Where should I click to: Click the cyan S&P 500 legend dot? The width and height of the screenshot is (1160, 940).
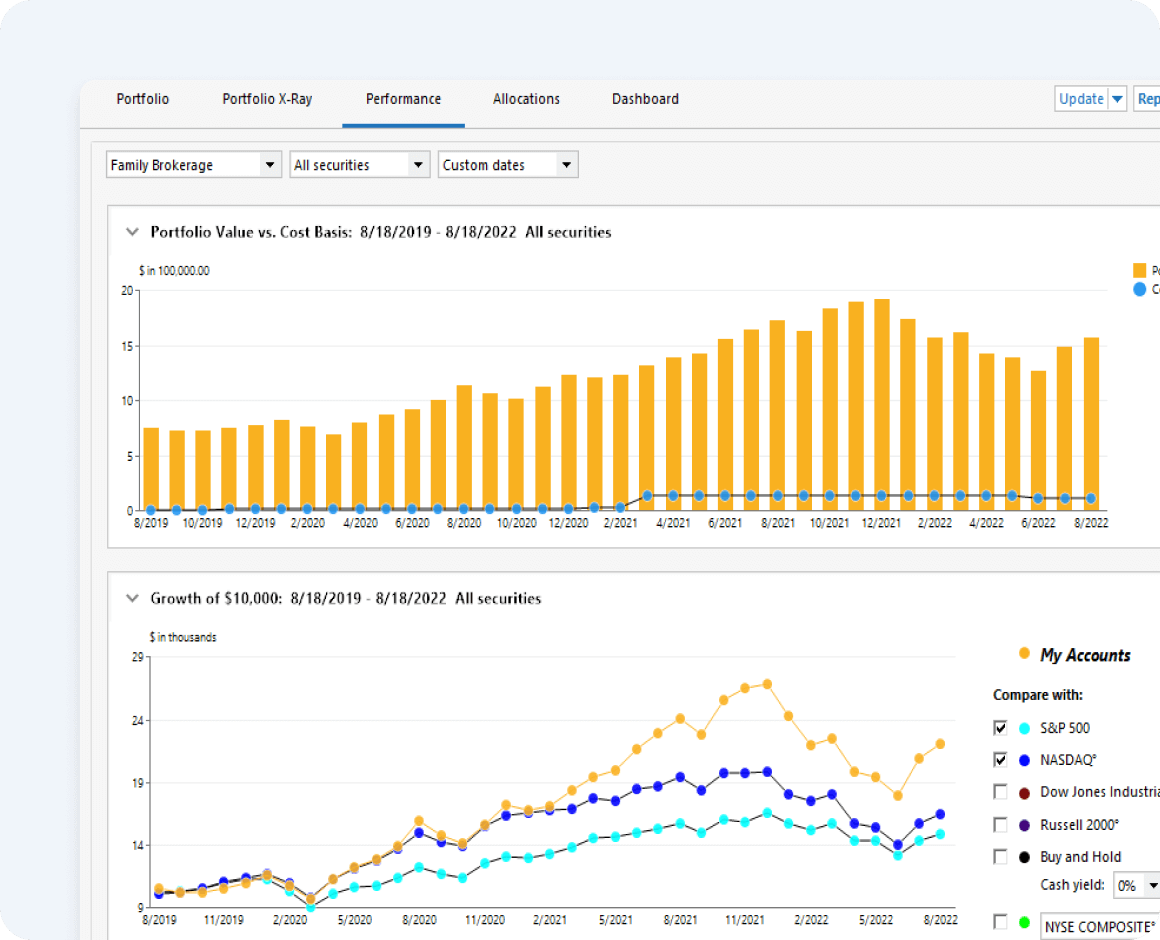point(1023,728)
